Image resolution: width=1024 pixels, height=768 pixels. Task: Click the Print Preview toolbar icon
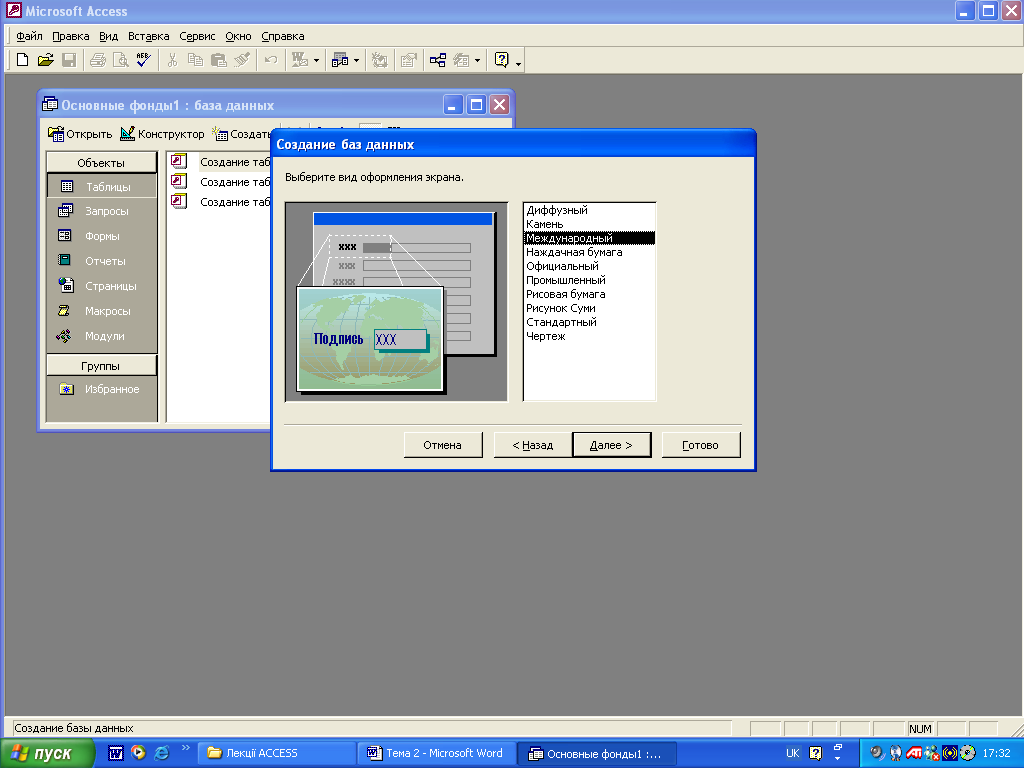(121, 60)
